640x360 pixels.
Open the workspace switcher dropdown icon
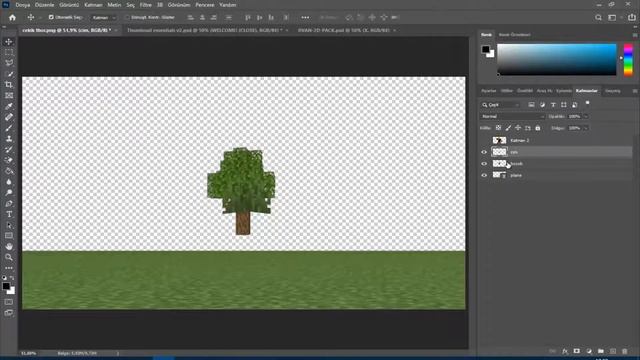pyautogui.click(x=612, y=18)
